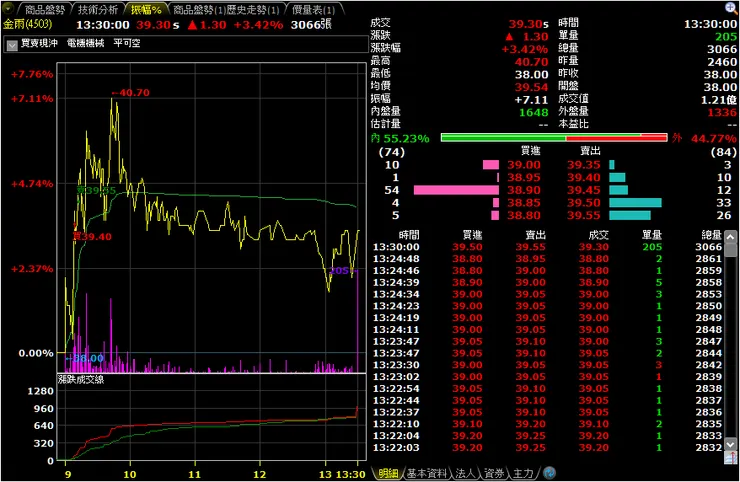Open the 價量表(1) tab
740x482 pixels.
pyautogui.click(x=313, y=9)
